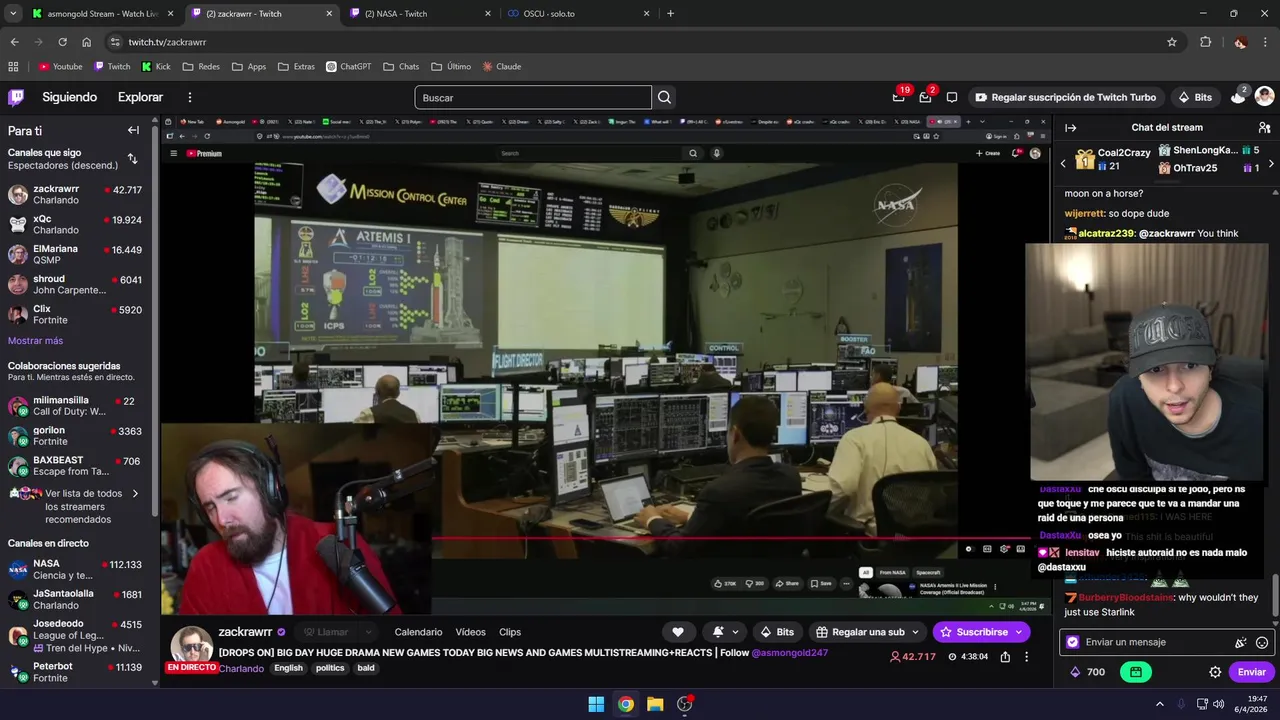Click the Buscar search field
1280x720 pixels.
pyautogui.click(x=533, y=97)
